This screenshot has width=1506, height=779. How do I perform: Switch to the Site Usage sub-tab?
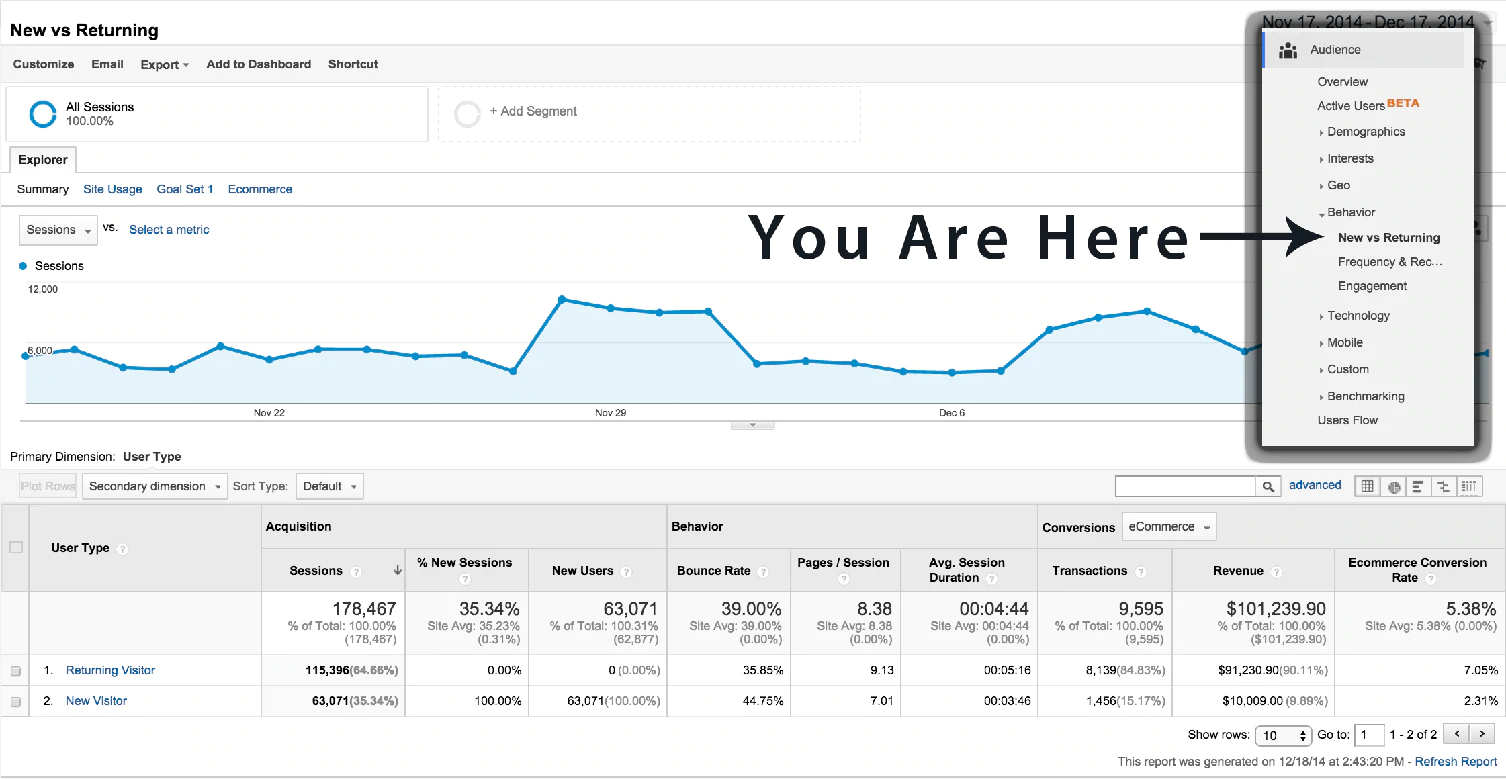click(x=113, y=189)
